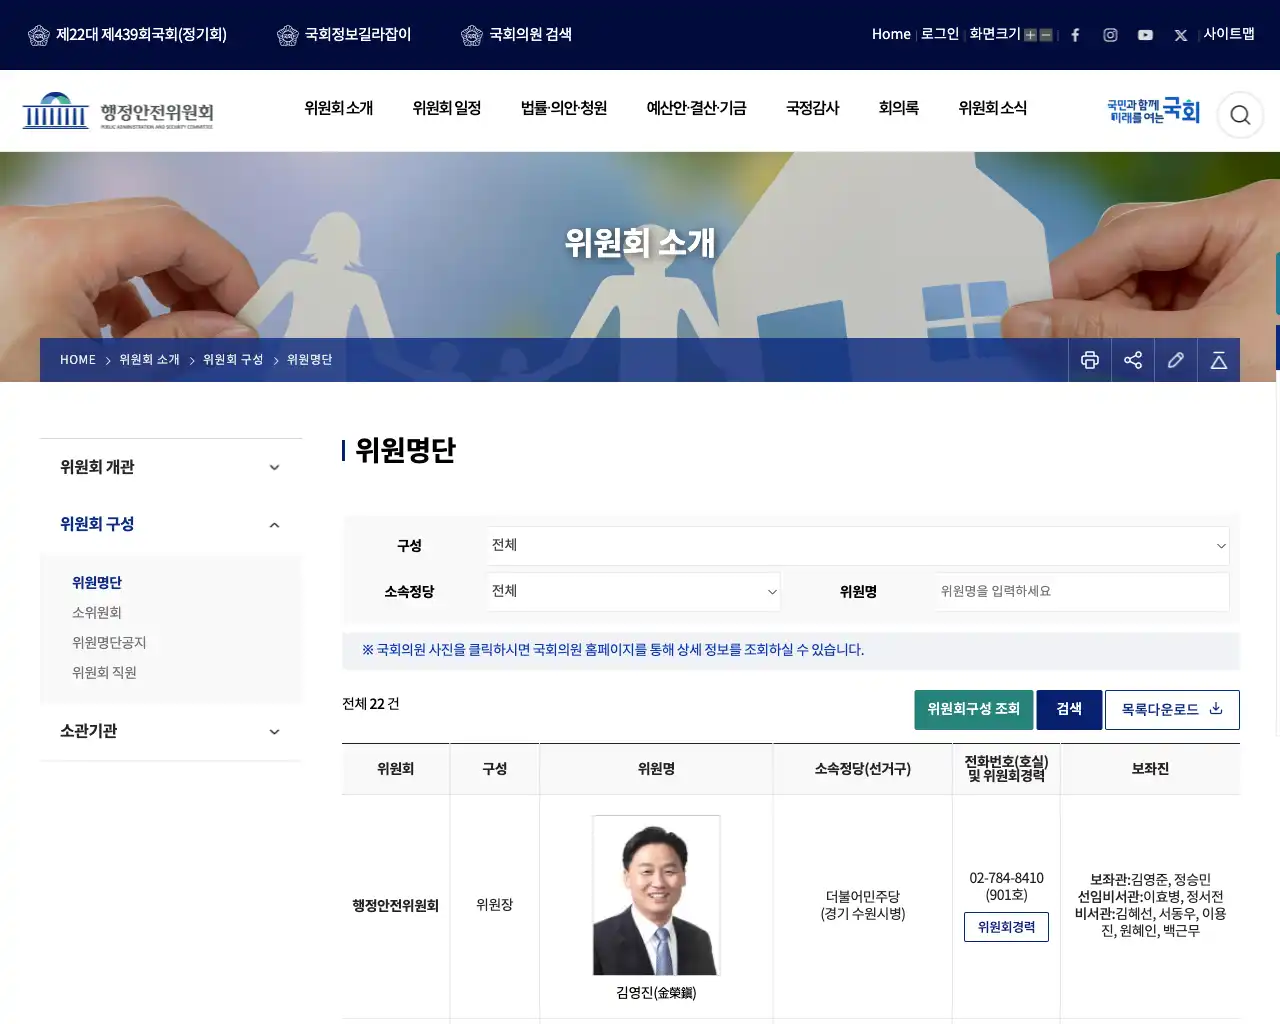Screen dimensions: 1280x1024
Task: Expand 소관기관 sidebar section
Action: 171,731
